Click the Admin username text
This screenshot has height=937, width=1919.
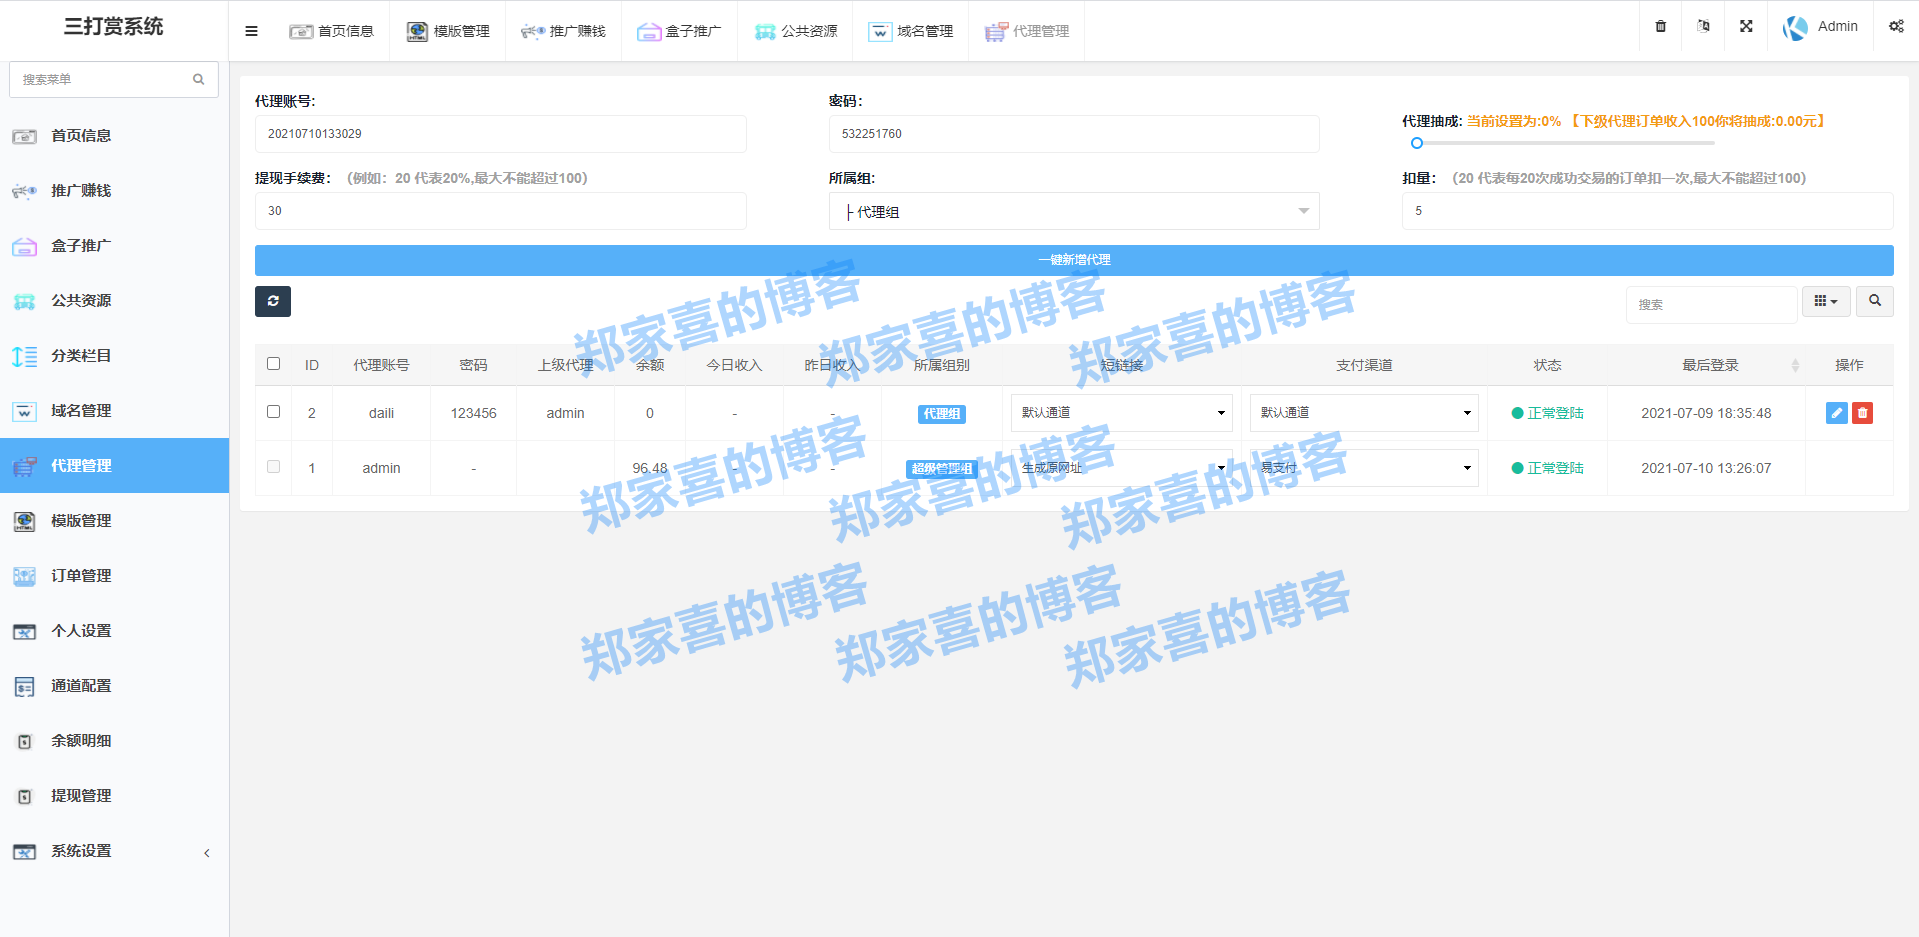tap(1838, 27)
